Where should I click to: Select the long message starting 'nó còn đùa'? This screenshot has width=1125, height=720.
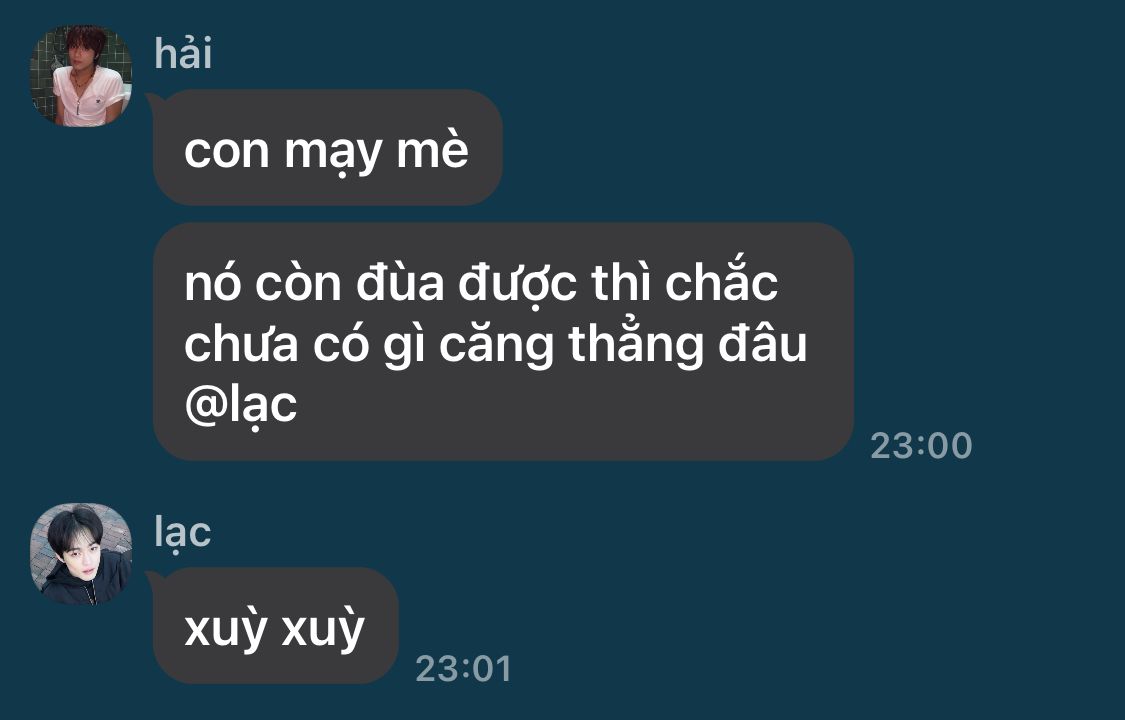coord(503,341)
